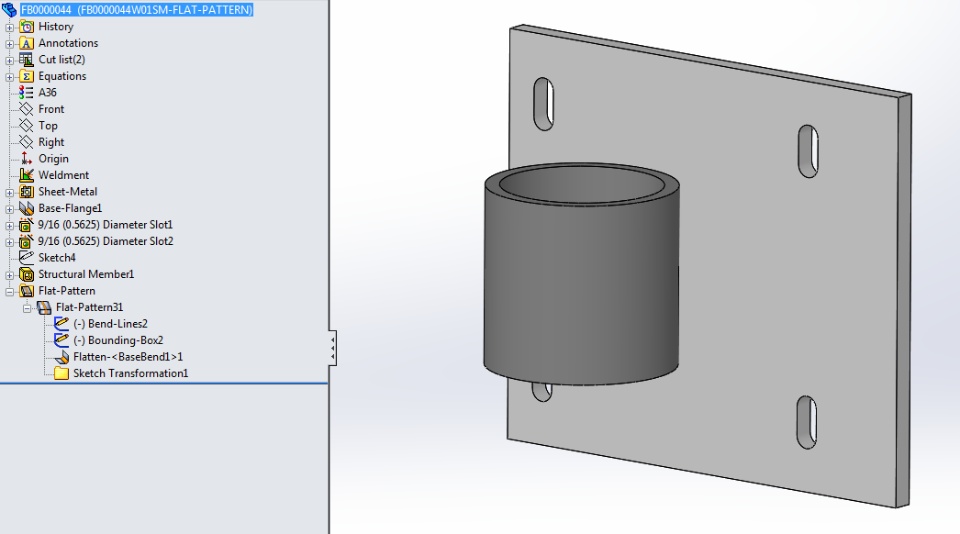Select the Flat-Pattern label
Screen dimensions: 960x534
pyautogui.click(x=67, y=291)
